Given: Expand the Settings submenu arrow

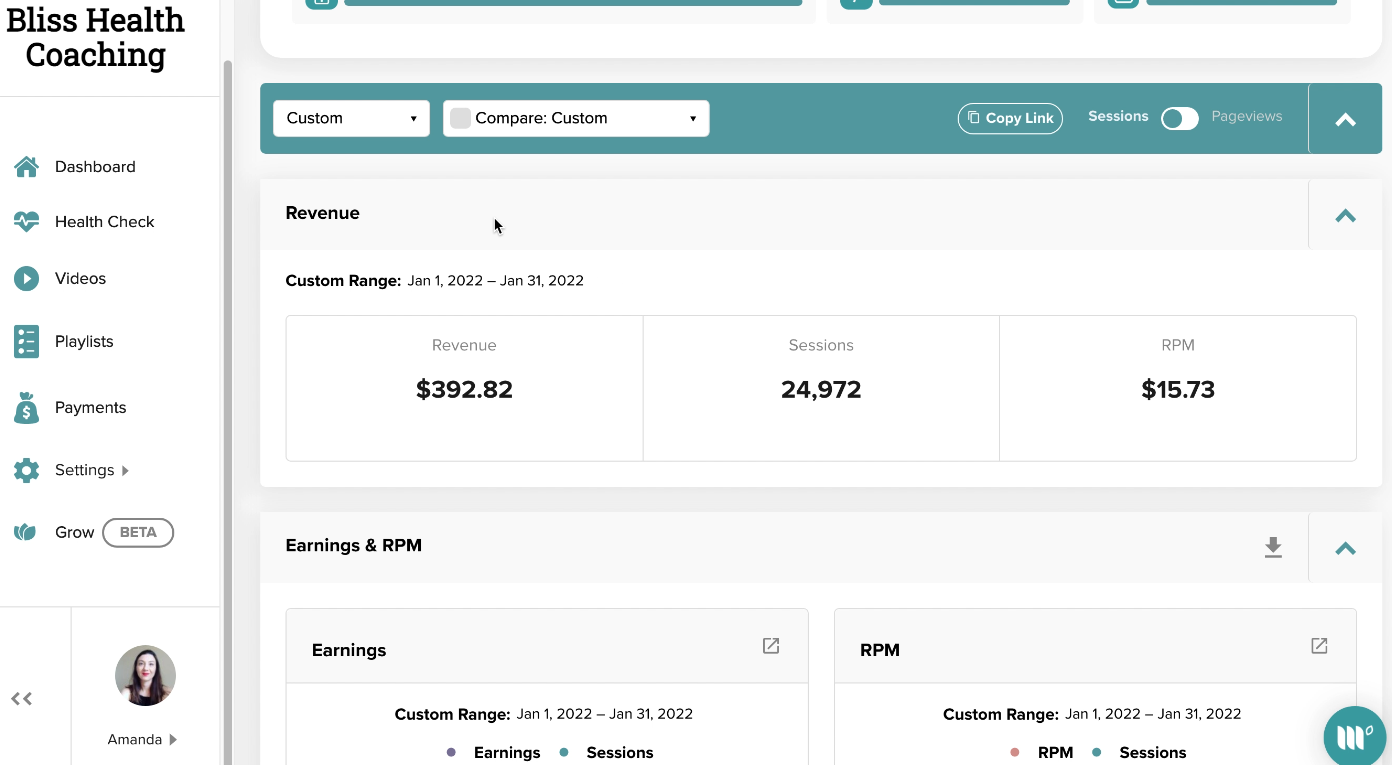Looking at the screenshot, I should pos(125,470).
